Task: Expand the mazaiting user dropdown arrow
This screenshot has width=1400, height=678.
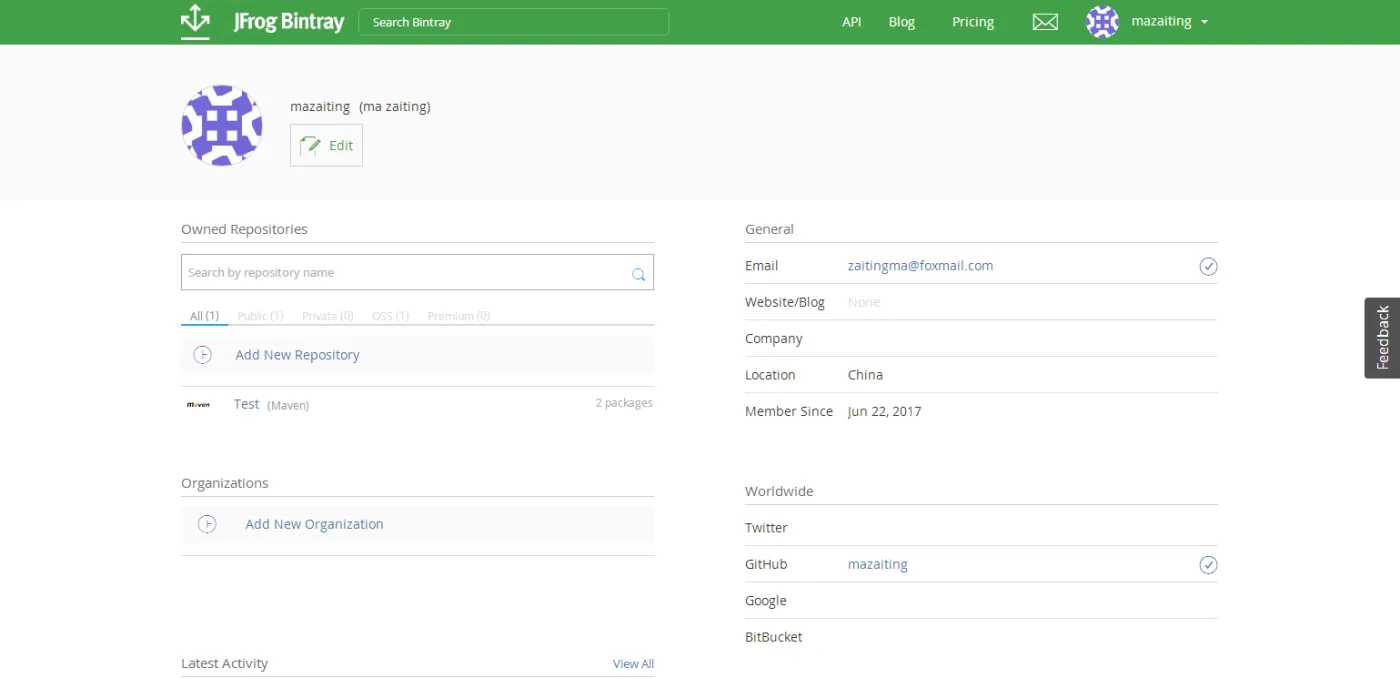Action: [1204, 22]
